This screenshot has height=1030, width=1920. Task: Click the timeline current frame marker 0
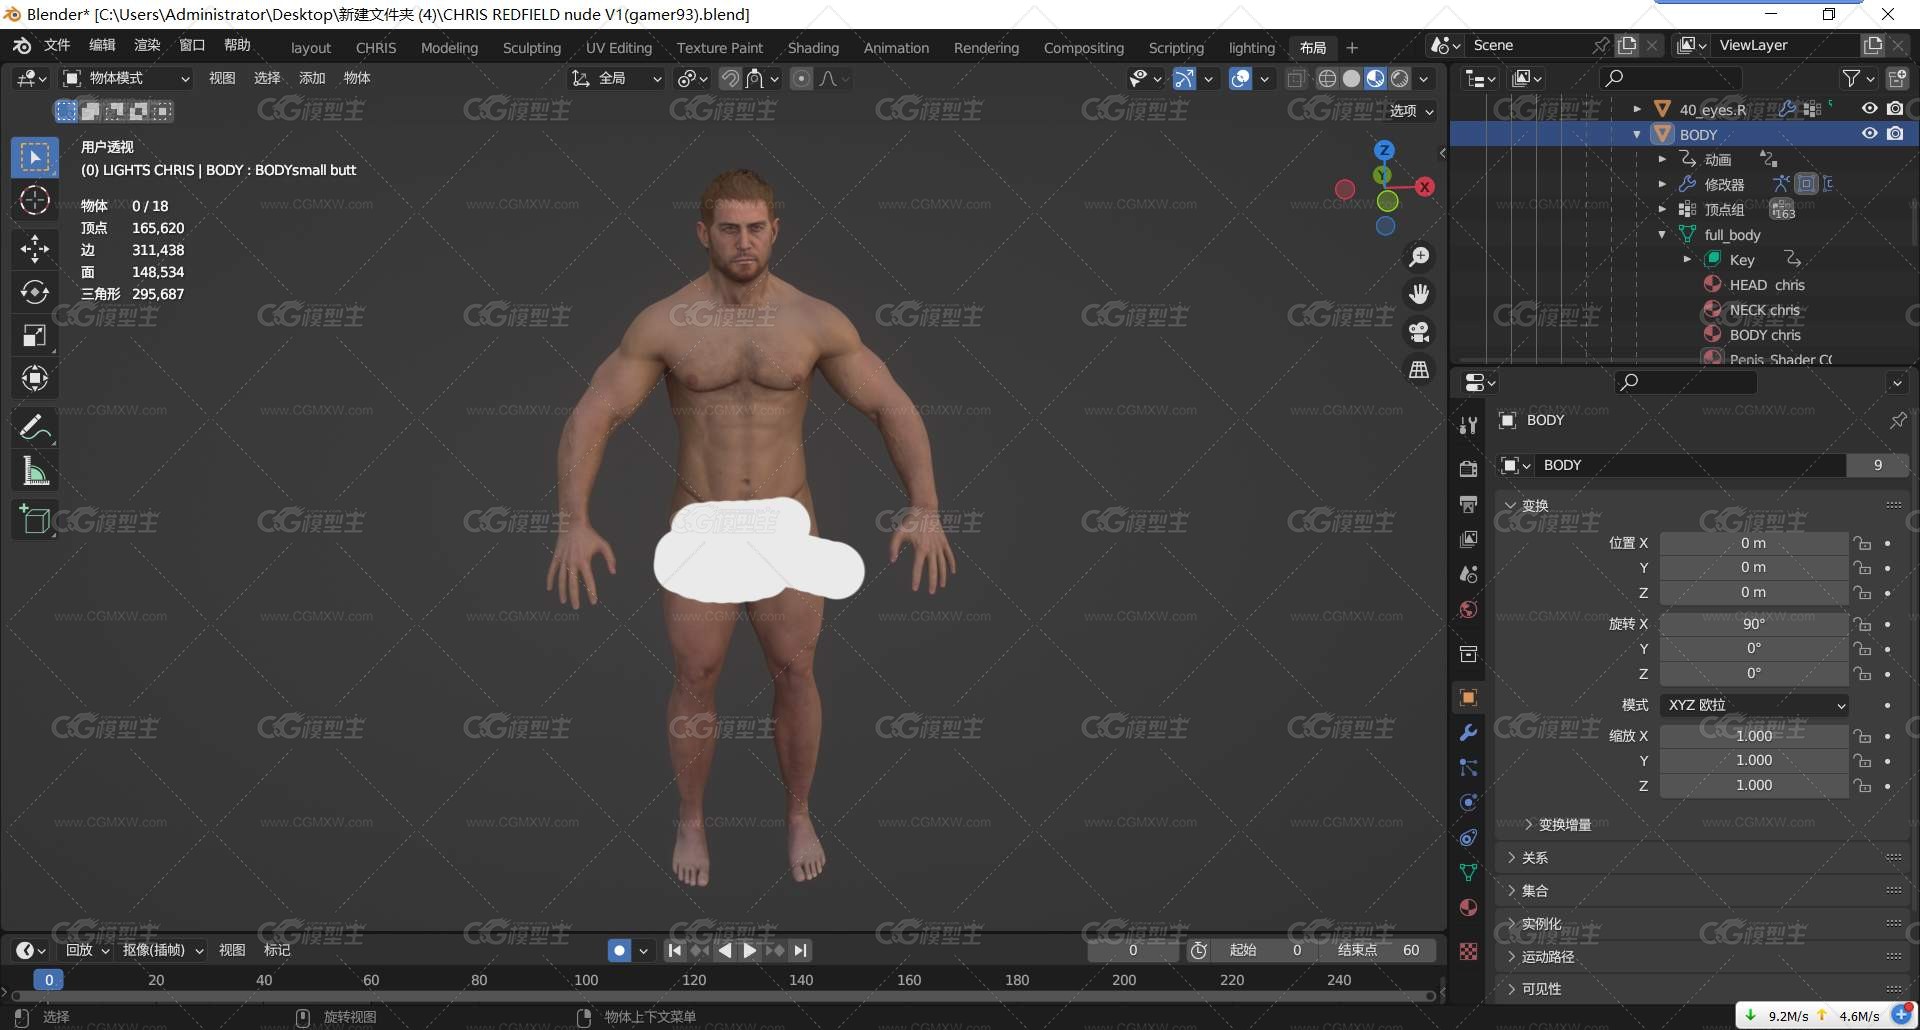(x=49, y=980)
